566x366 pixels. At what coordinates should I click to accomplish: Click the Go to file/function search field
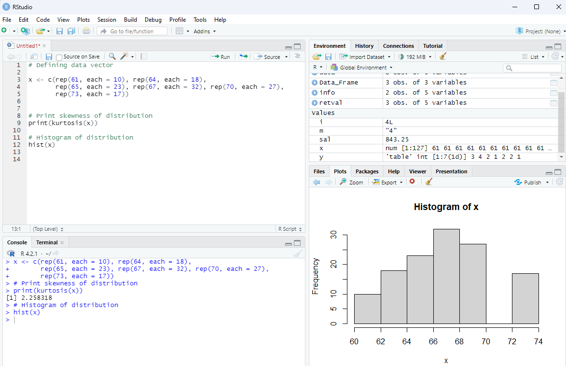[132, 31]
